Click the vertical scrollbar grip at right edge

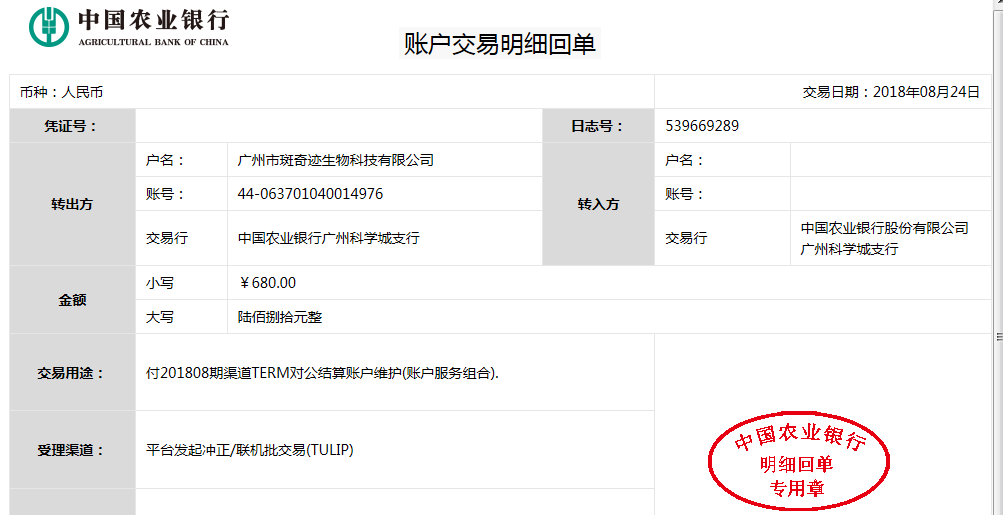(999, 337)
